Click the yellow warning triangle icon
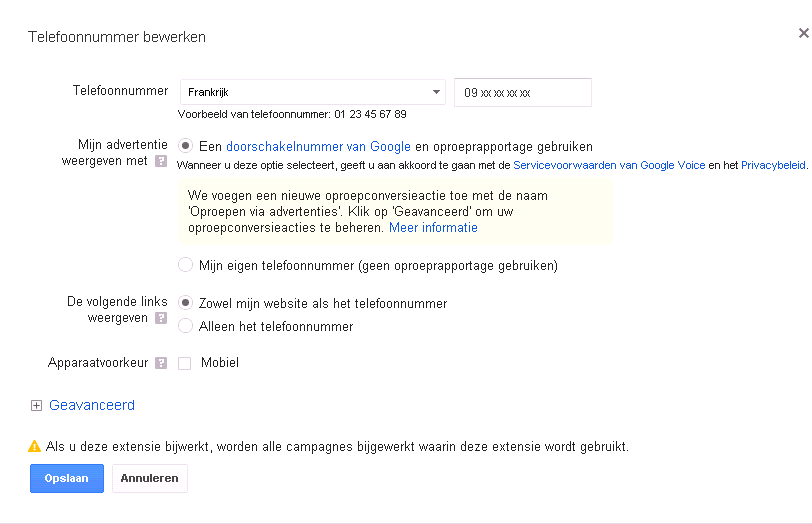The image size is (812, 524). tap(34, 446)
